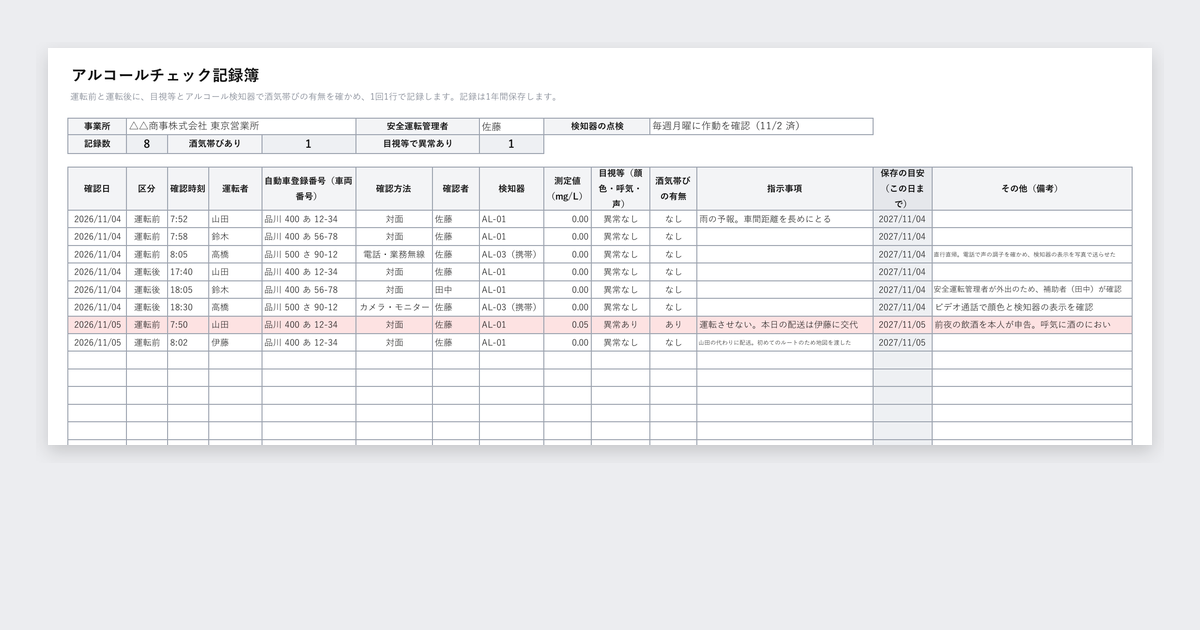Select the 目視等で異常あり count value
The image size is (1200, 630).
click(x=511, y=144)
